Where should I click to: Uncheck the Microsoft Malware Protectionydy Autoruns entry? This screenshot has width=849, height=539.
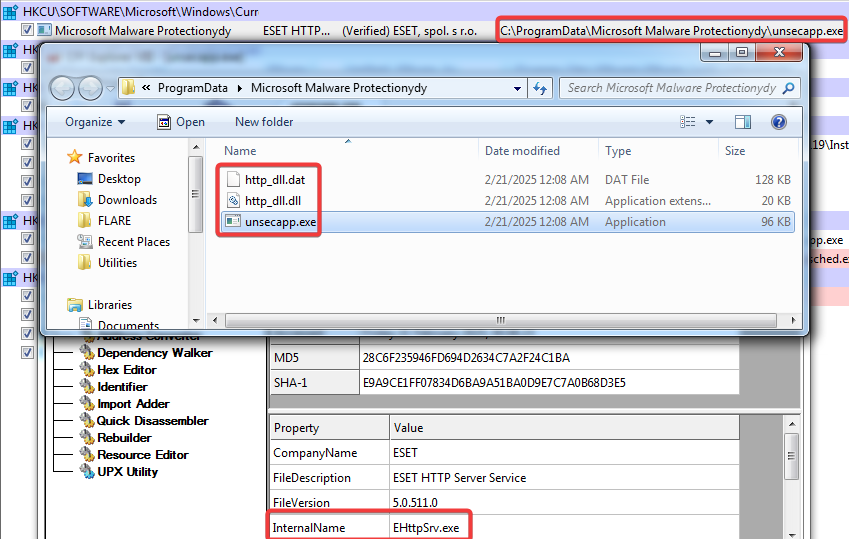pos(27,30)
